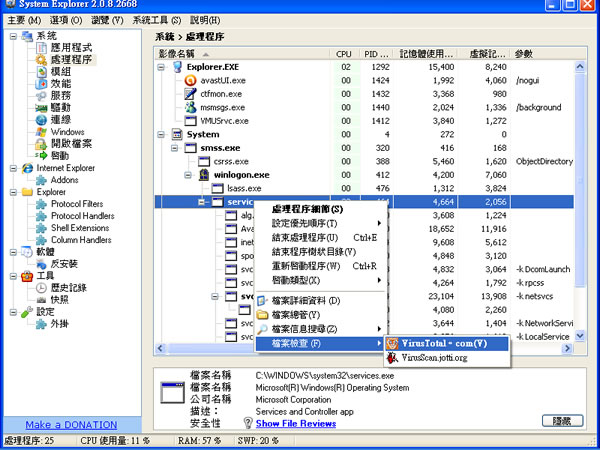The width and height of the screenshot is (600, 450).
Task: Open the 檔案信息搜尋(Z) submenu
Action: coord(321,329)
